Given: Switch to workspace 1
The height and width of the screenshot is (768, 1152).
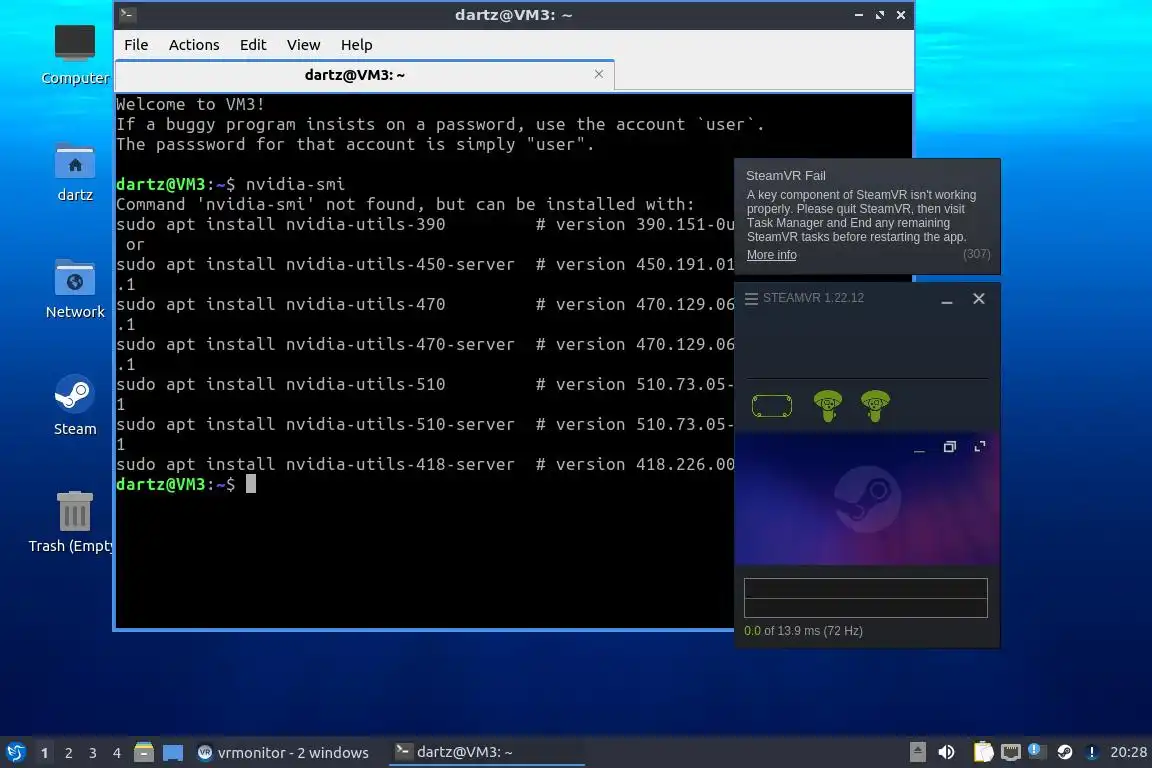Looking at the screenshot, I should [x=45, y=753].
